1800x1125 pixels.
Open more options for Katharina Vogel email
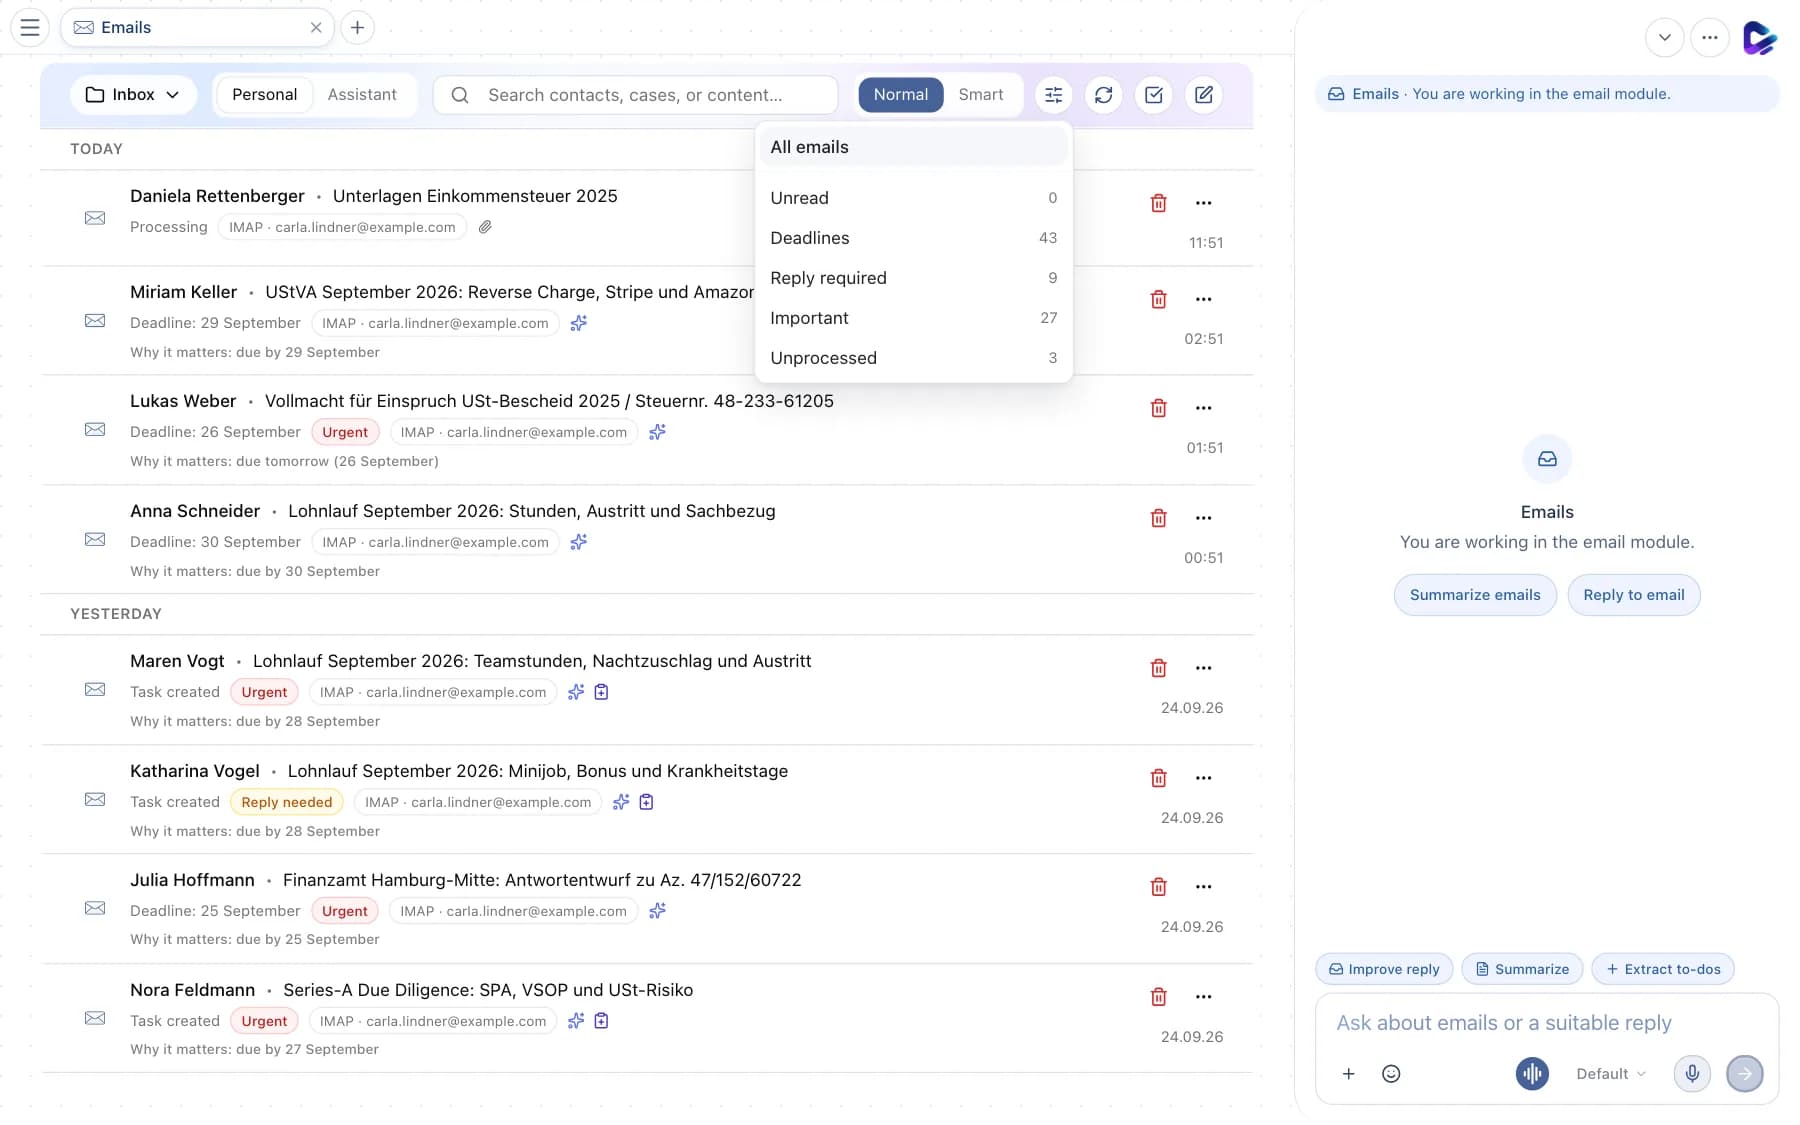pyautogui.click(x=1203, y=778)
